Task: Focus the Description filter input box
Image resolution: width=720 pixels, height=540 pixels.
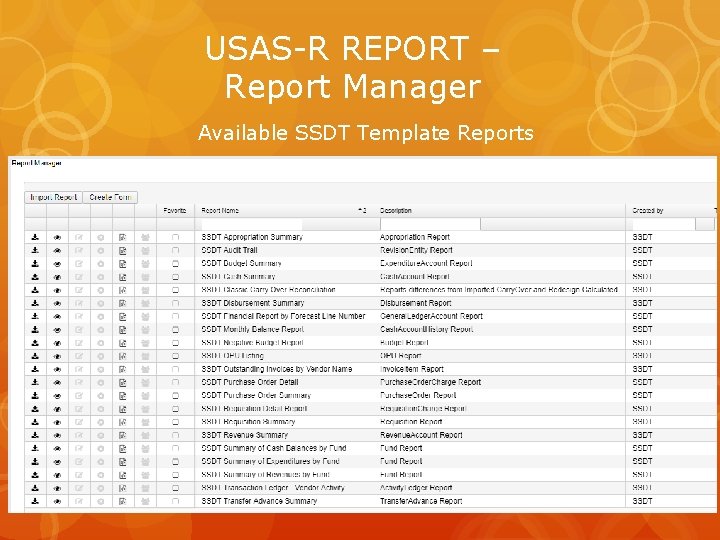Action: (430, 224)
